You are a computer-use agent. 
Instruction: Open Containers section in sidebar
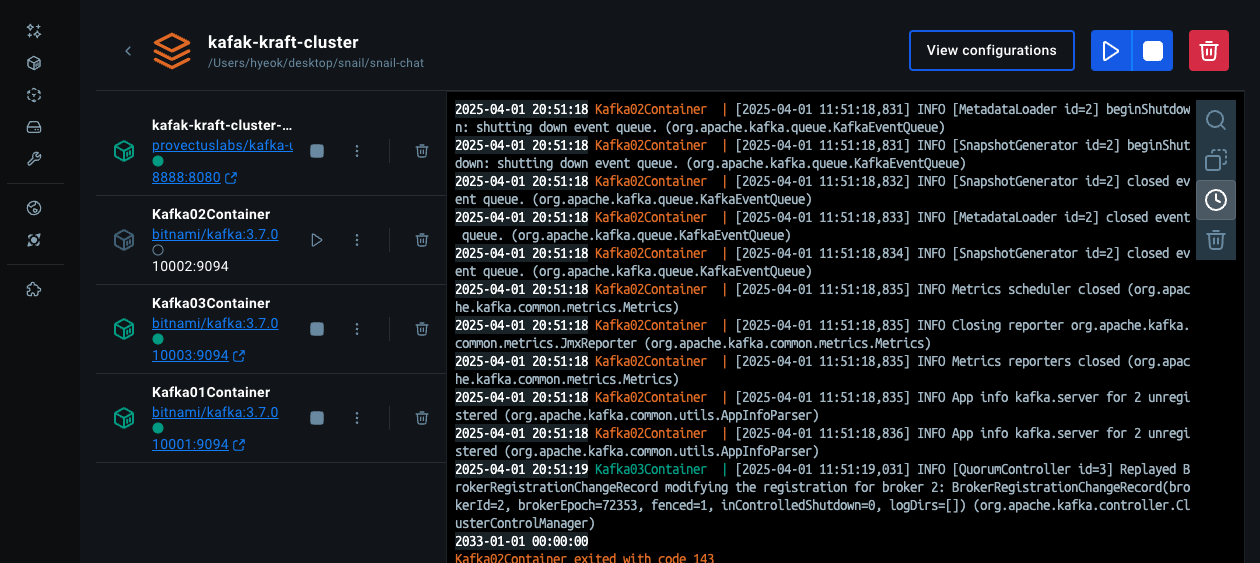click(x=34, y=63)
